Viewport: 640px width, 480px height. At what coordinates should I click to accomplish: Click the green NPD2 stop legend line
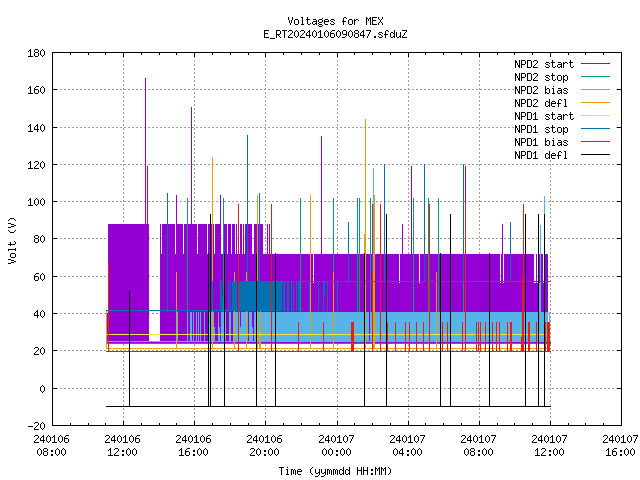coord(595,77)
